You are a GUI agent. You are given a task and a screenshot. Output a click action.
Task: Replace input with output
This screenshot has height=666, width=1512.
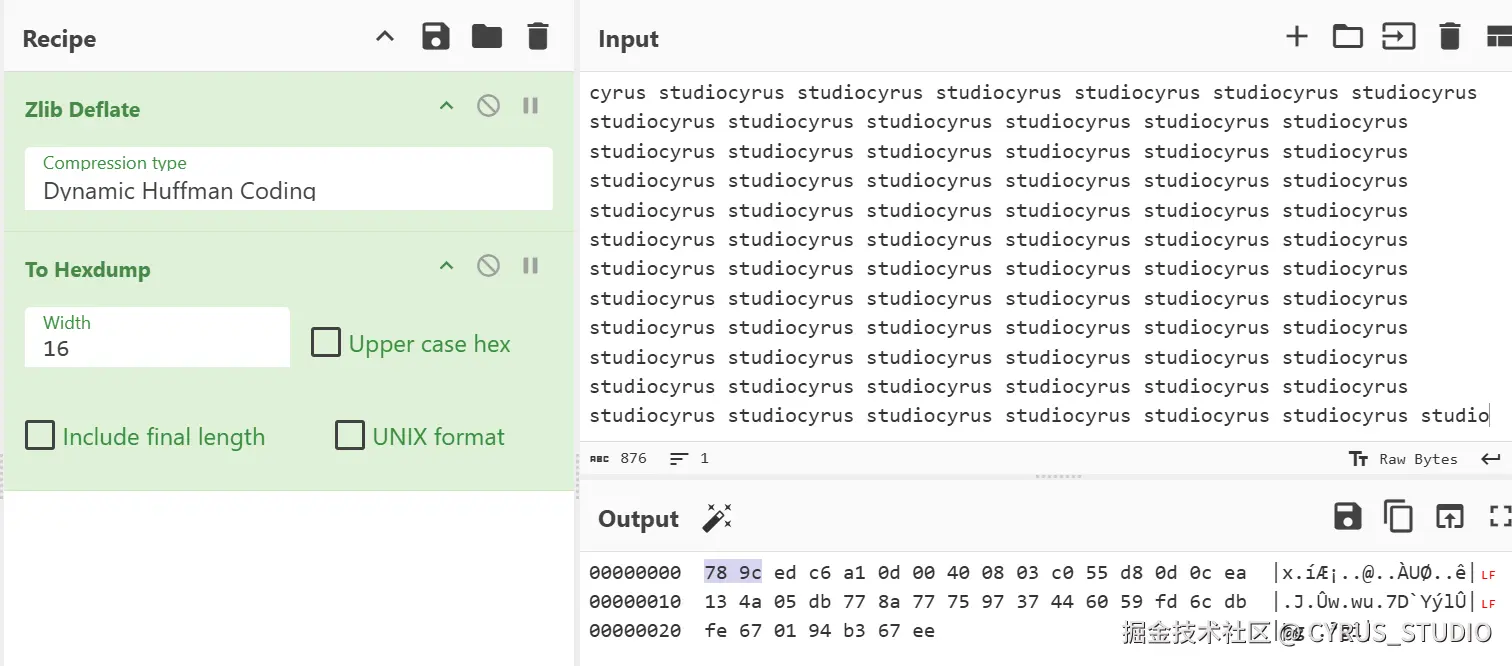pos(1449,516)
